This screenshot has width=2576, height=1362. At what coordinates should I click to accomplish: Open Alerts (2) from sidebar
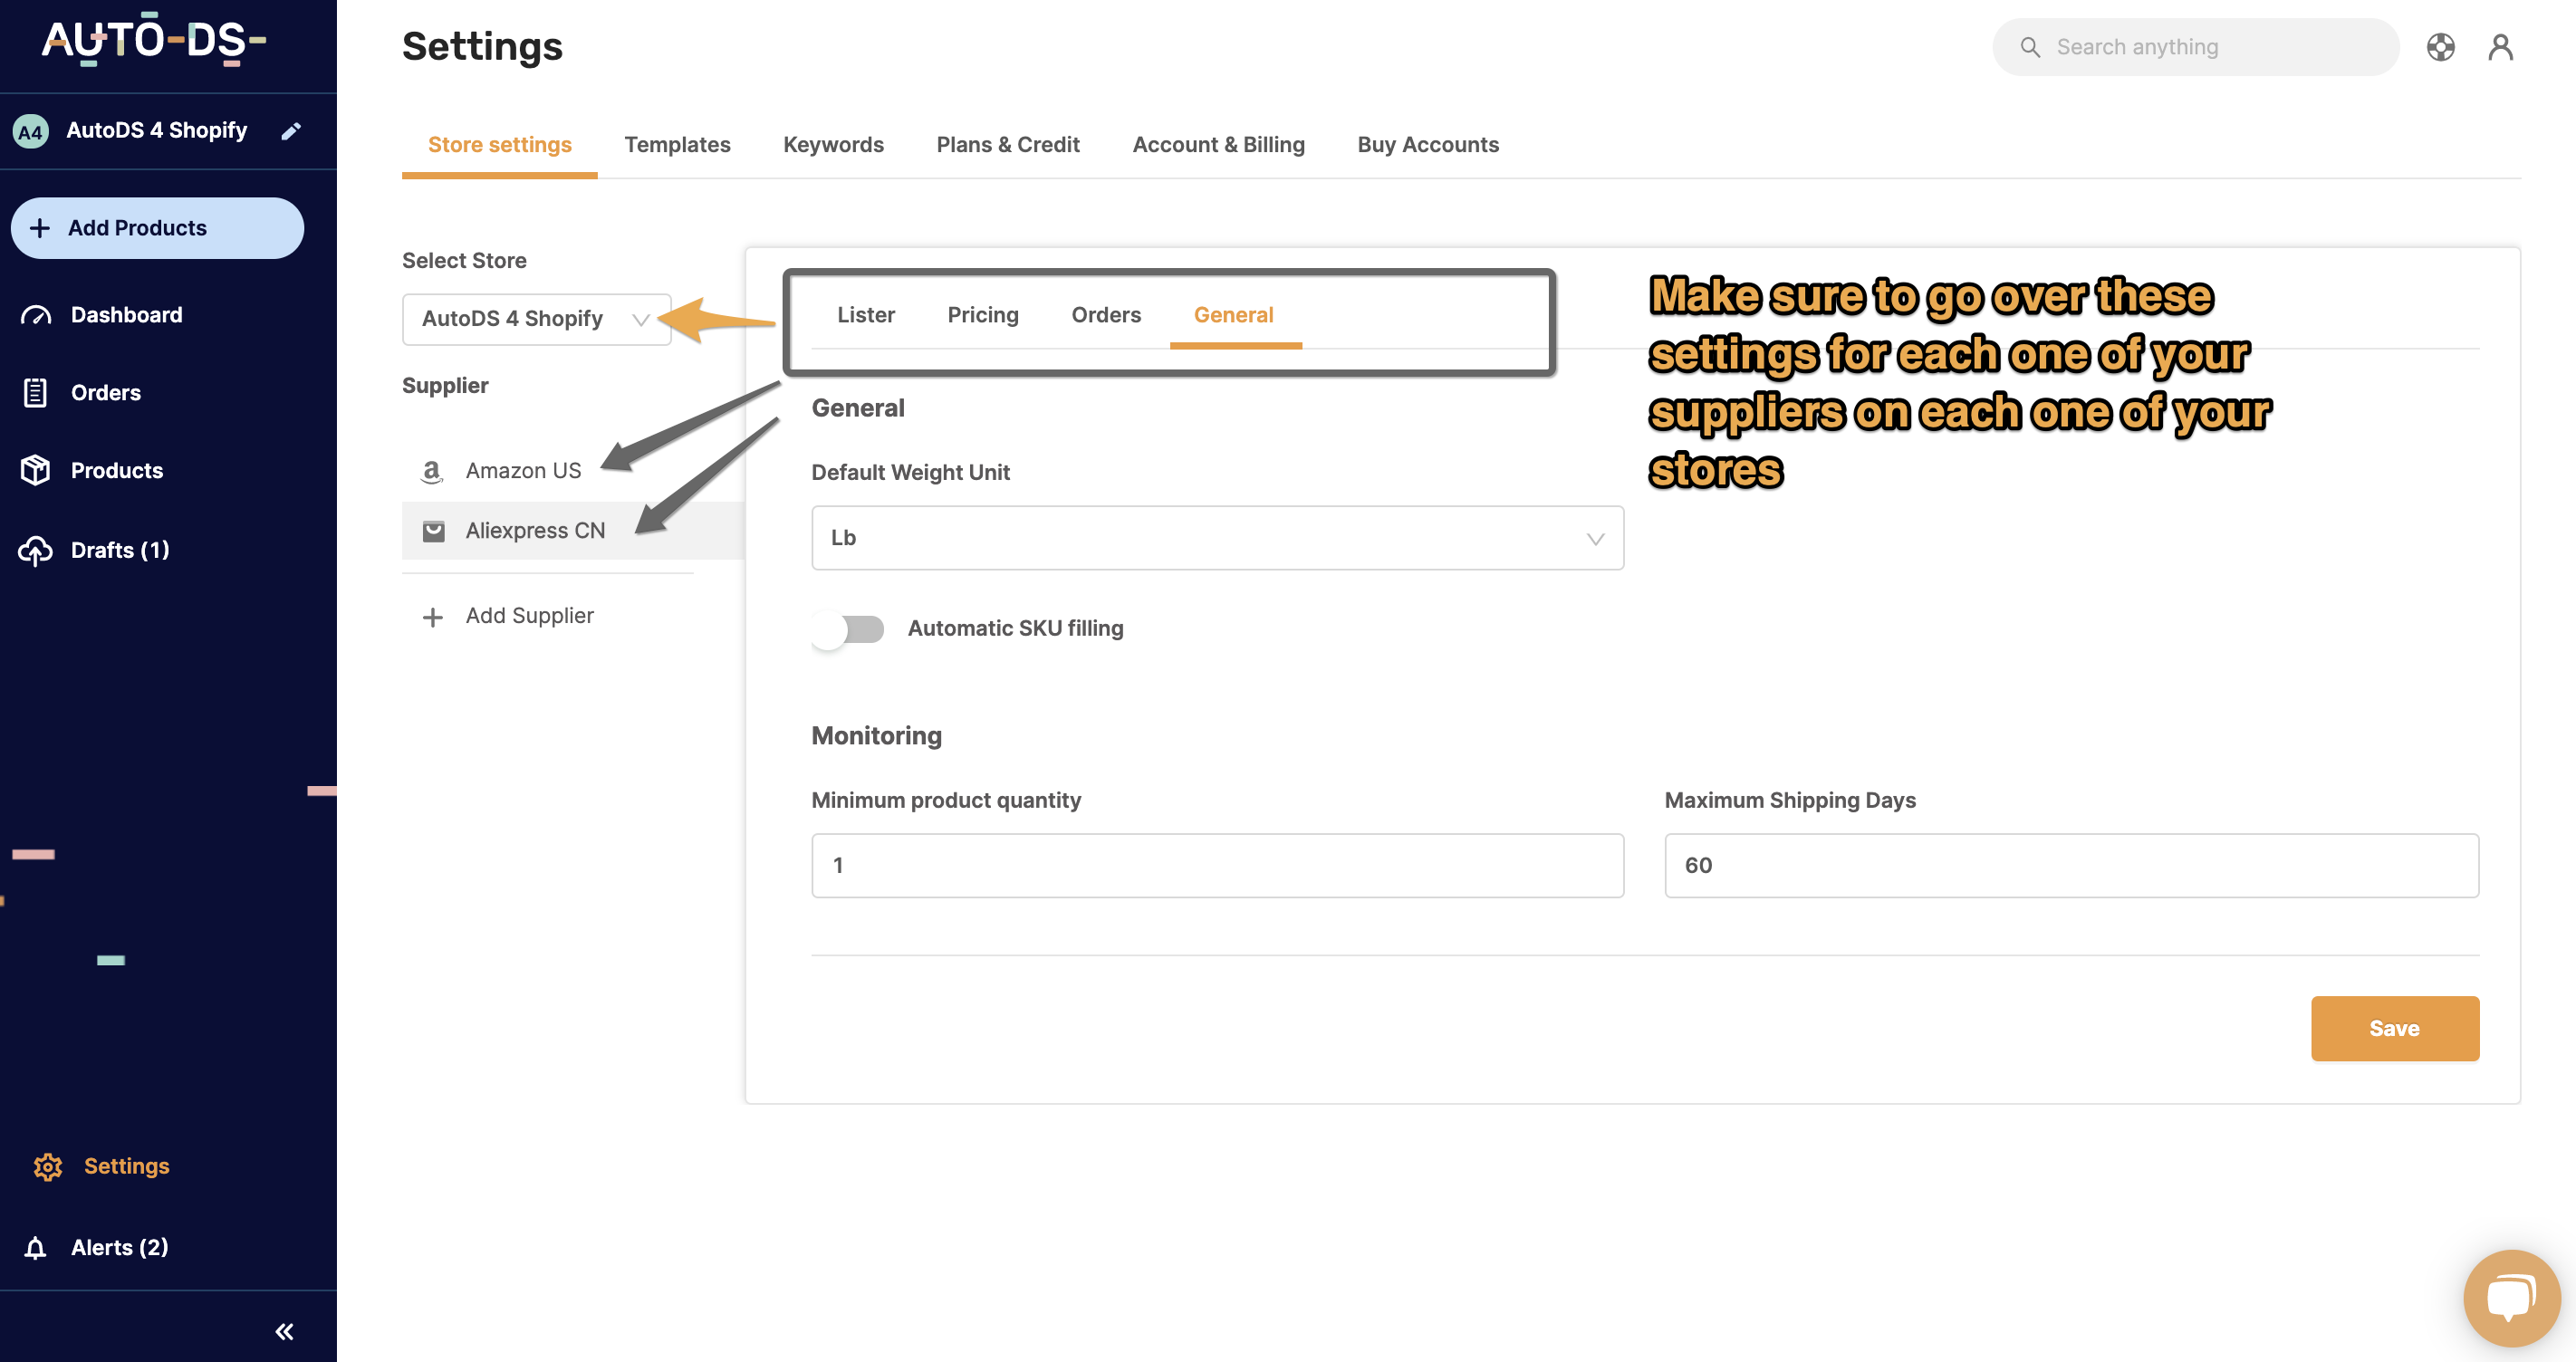pyautogui.click(x=119, y=1247)
